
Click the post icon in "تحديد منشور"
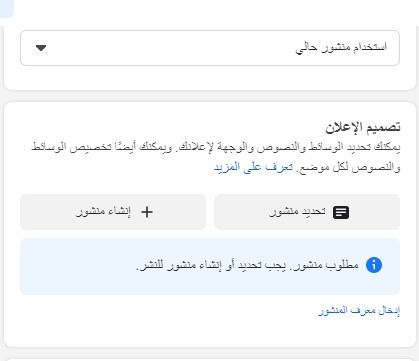[x=341, y=212]
